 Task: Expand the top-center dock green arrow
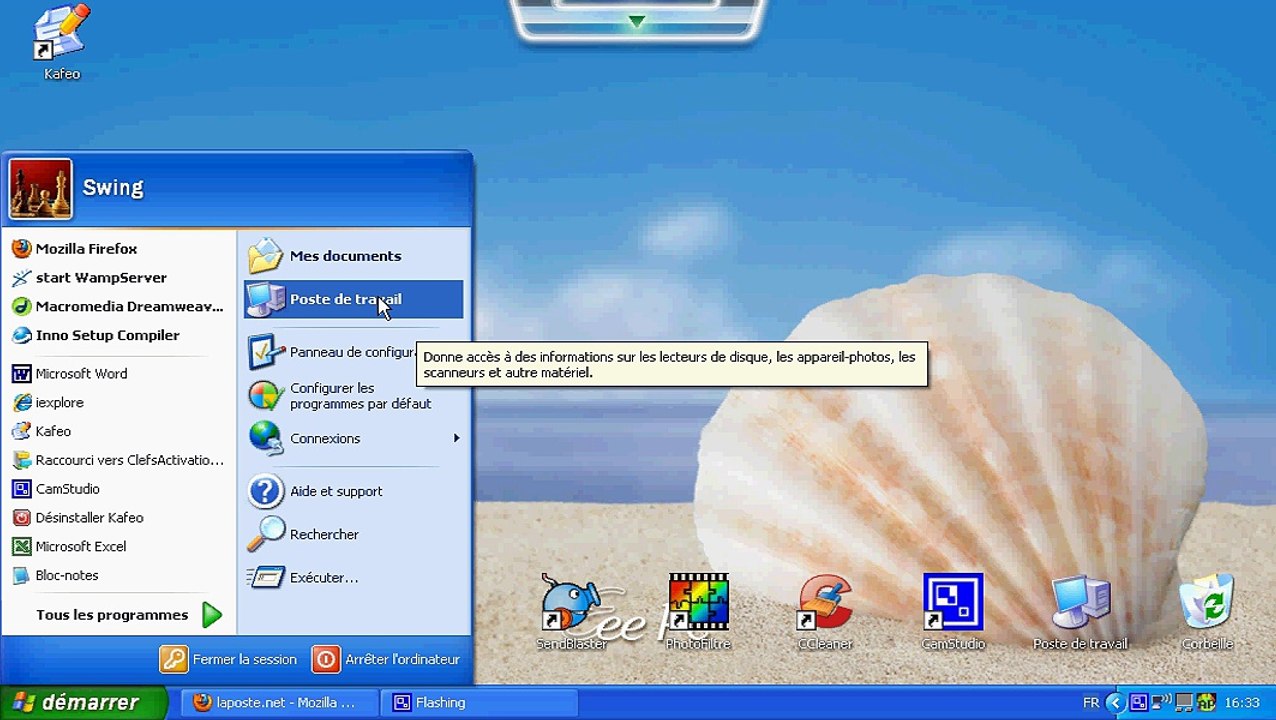637,21
